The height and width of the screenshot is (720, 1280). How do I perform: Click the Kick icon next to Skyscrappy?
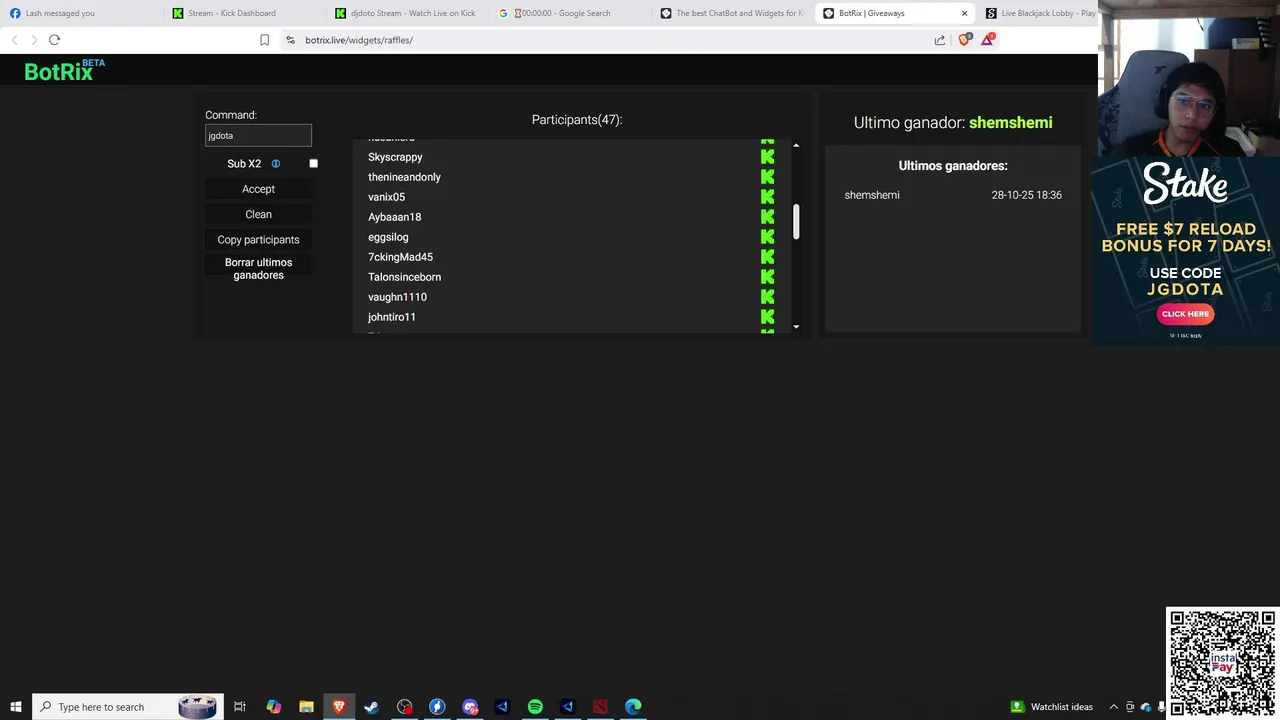click(x=767, y=157)
